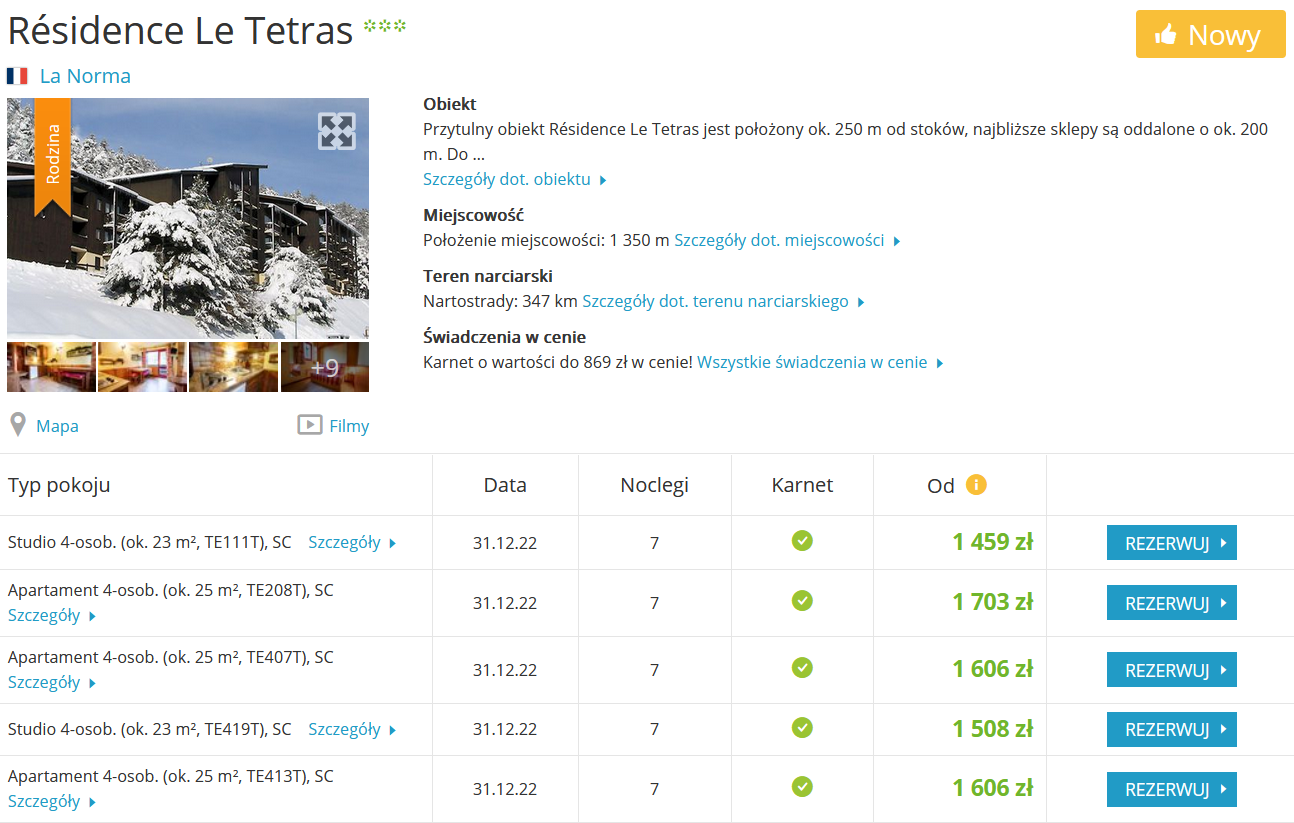This screenshot has height=823, width=1294.
Task: Click REZERWUJ for Apartament TE413T
Action: point(1171,789)
